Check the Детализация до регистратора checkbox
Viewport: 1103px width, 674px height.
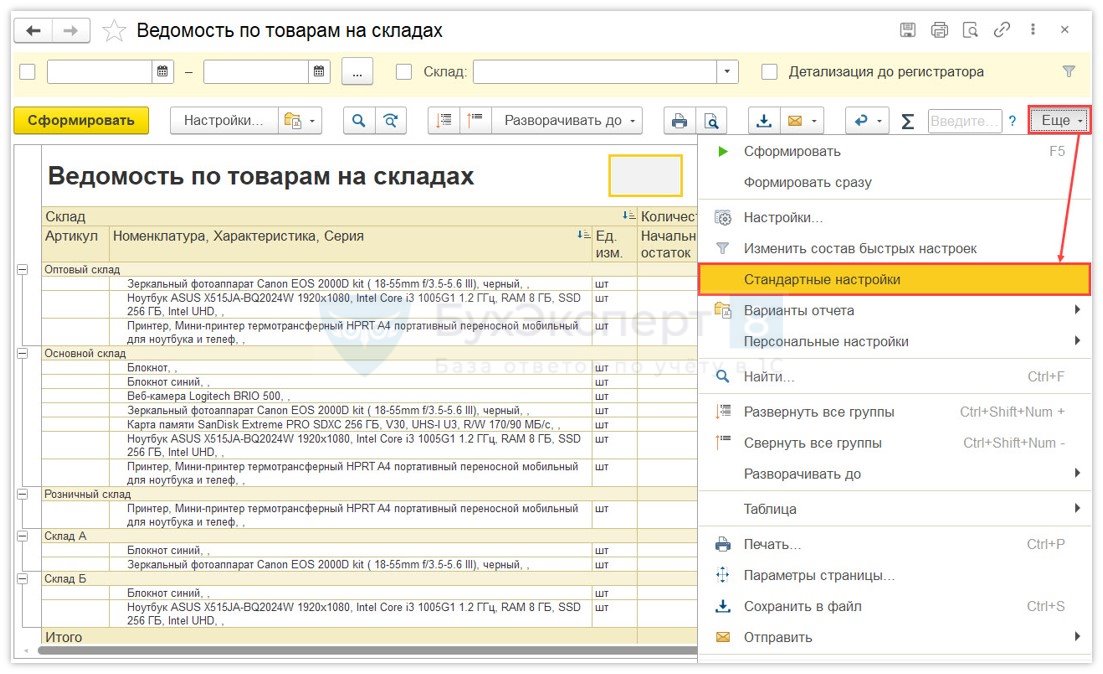[x=769, y=72]
